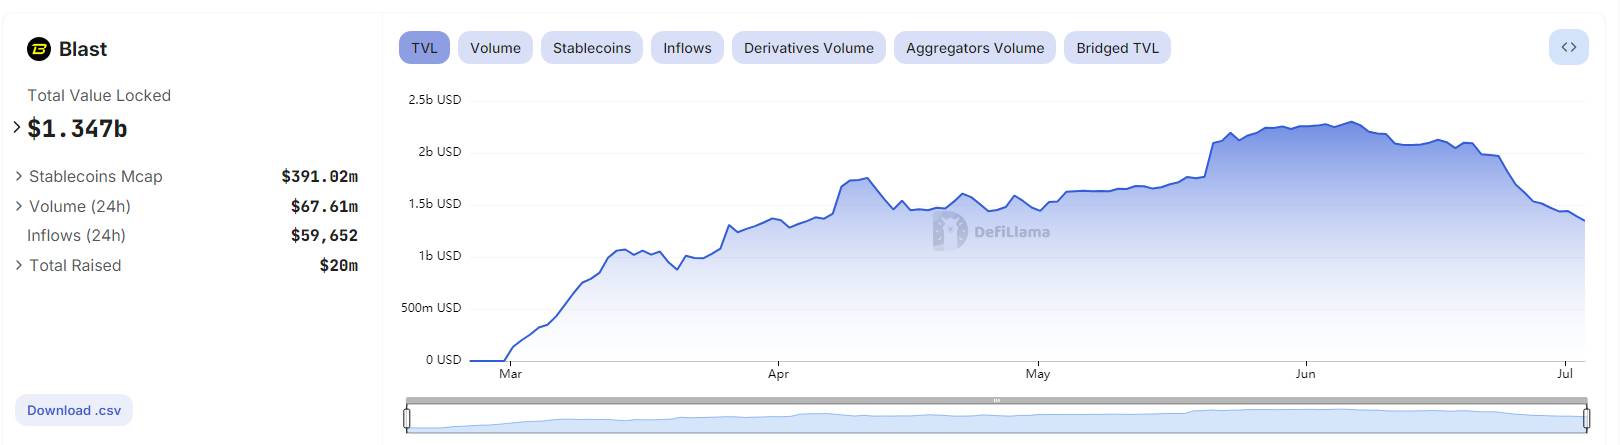Expand the Total Value Locked breakdown chevron

click(17, 127)
